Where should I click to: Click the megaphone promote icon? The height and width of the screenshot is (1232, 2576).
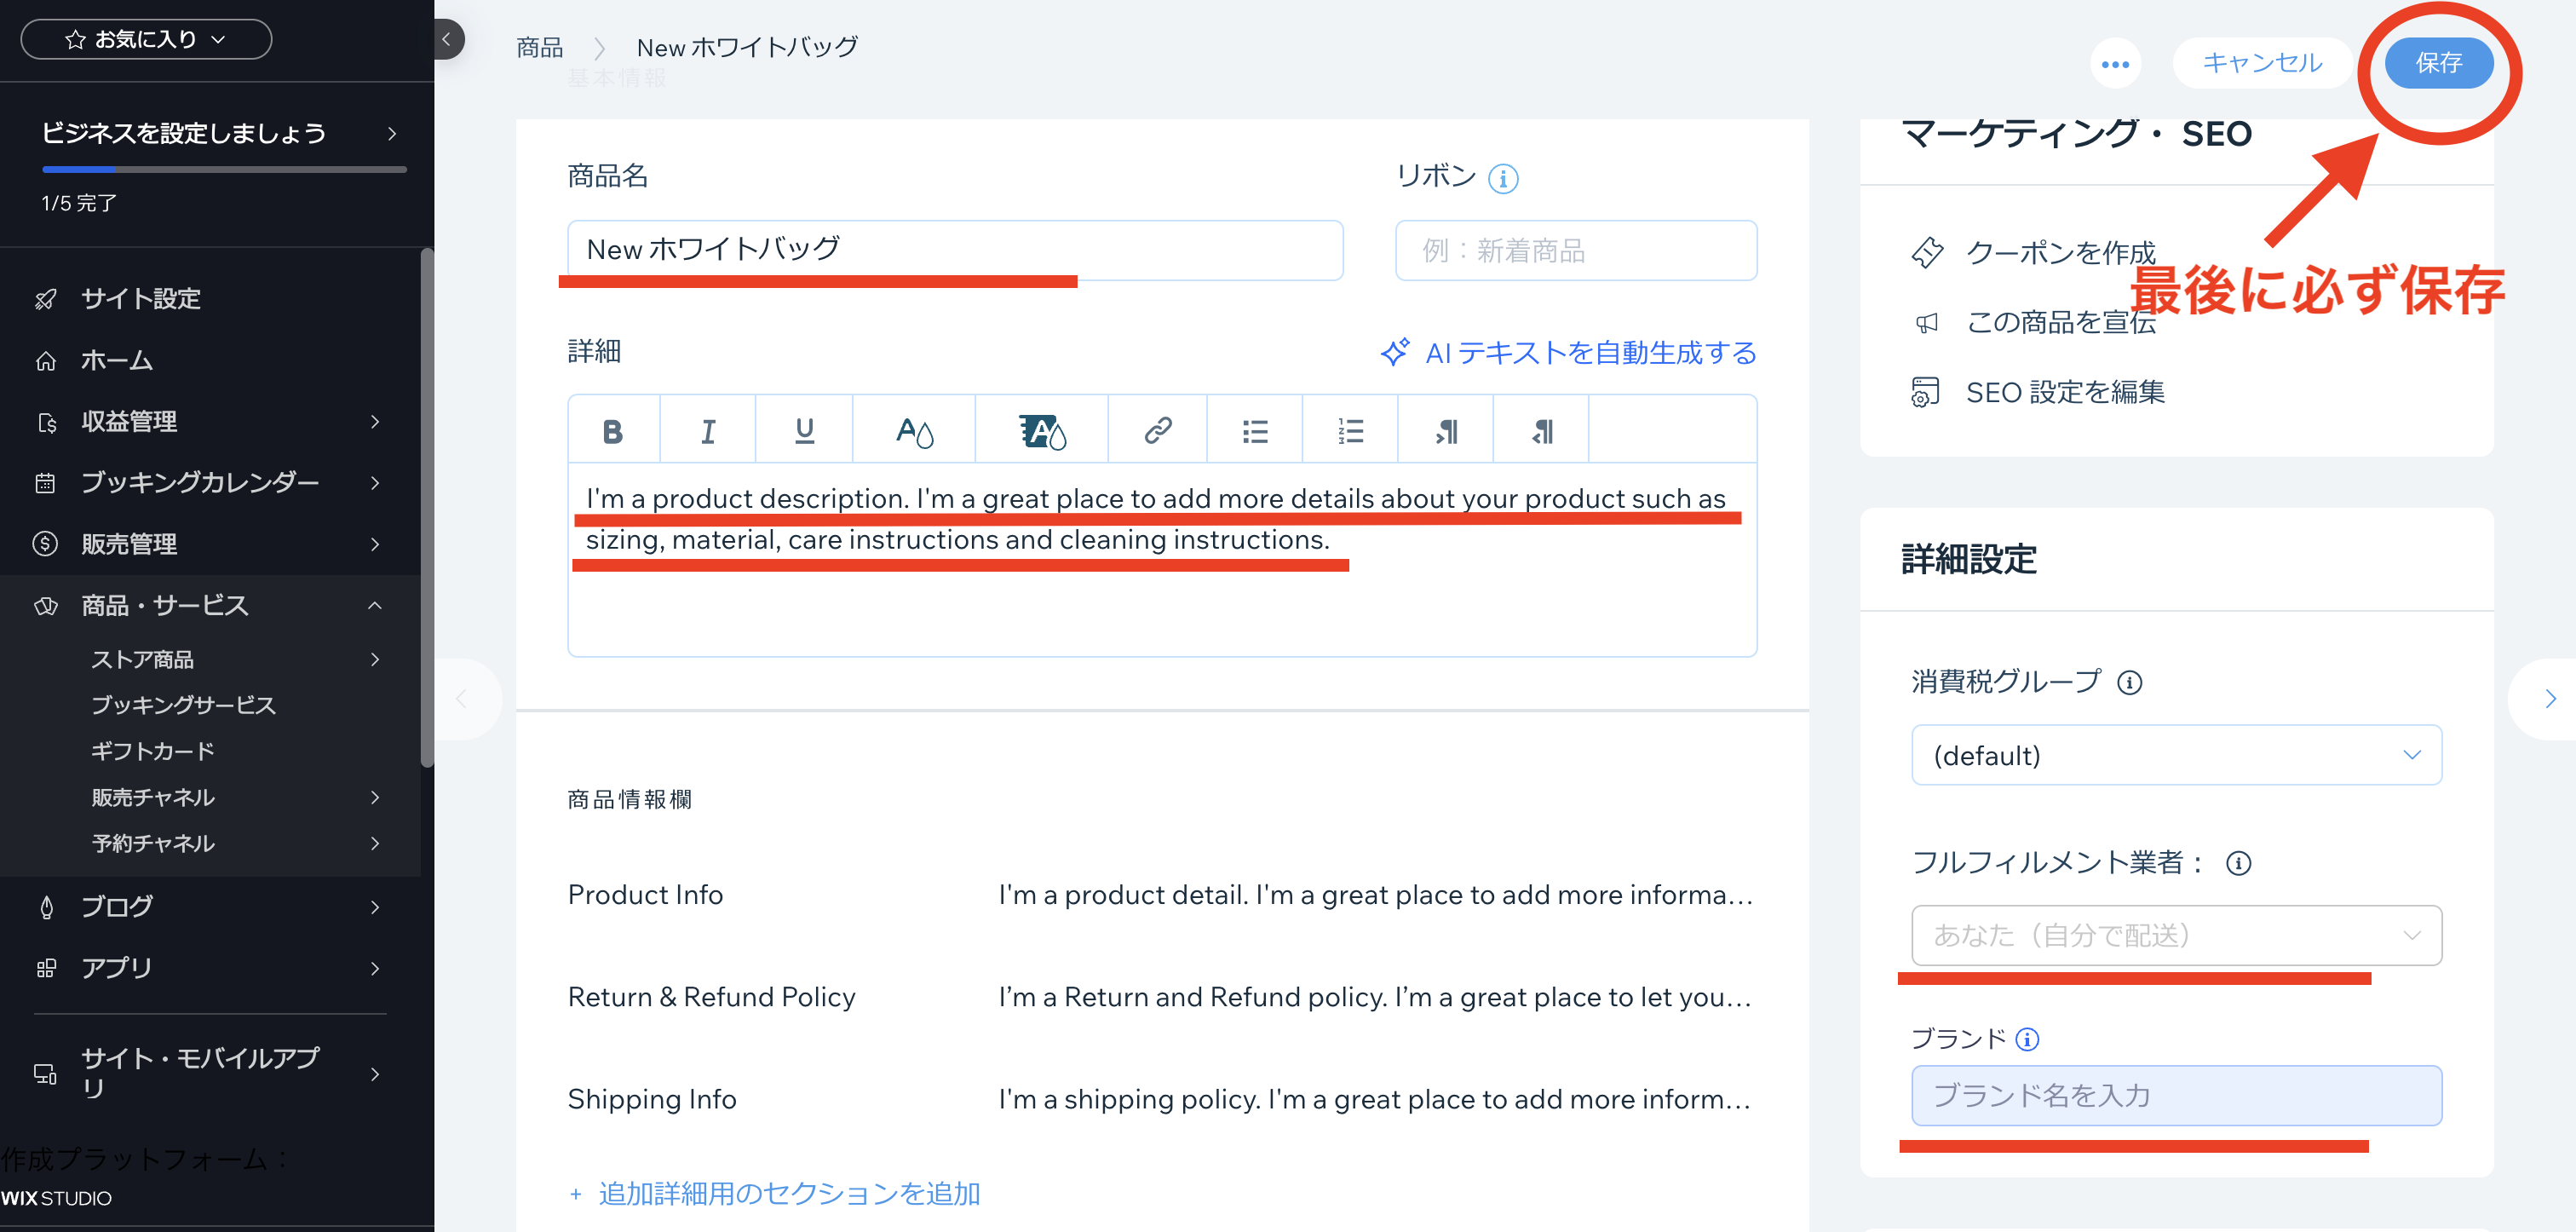[x=1926, y=322]
